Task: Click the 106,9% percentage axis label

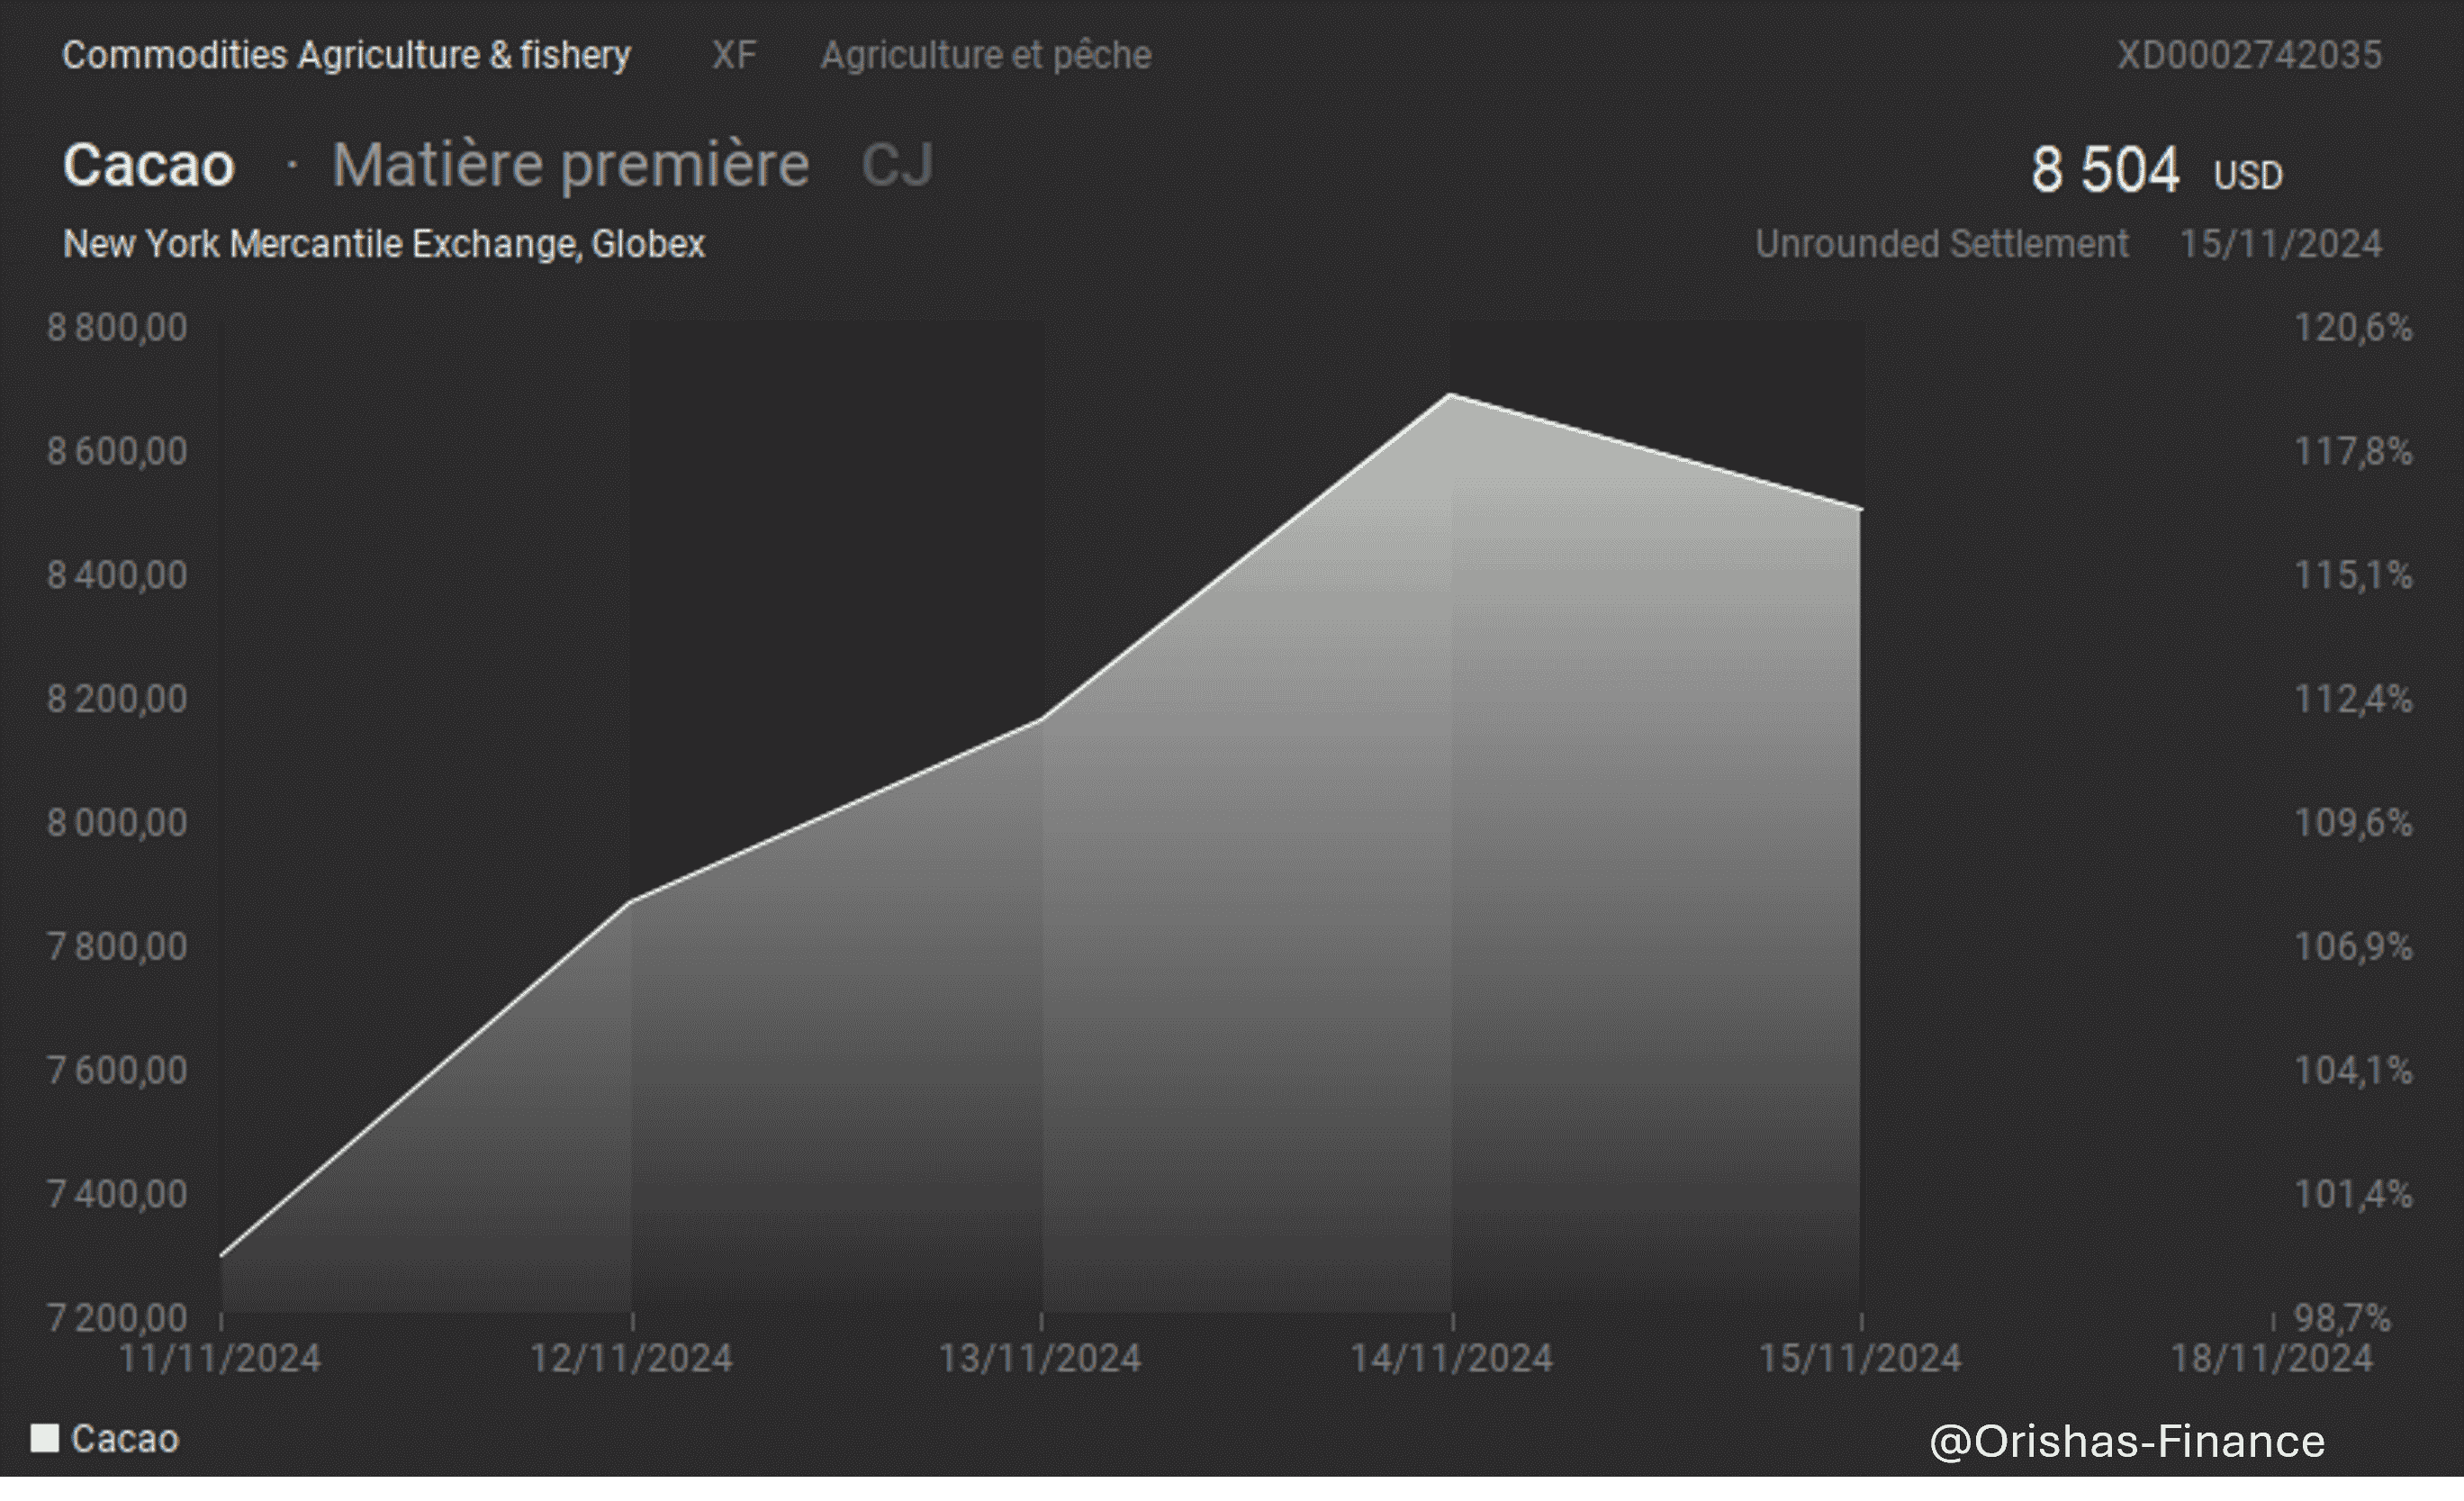Action: (x=2353, y=946)
